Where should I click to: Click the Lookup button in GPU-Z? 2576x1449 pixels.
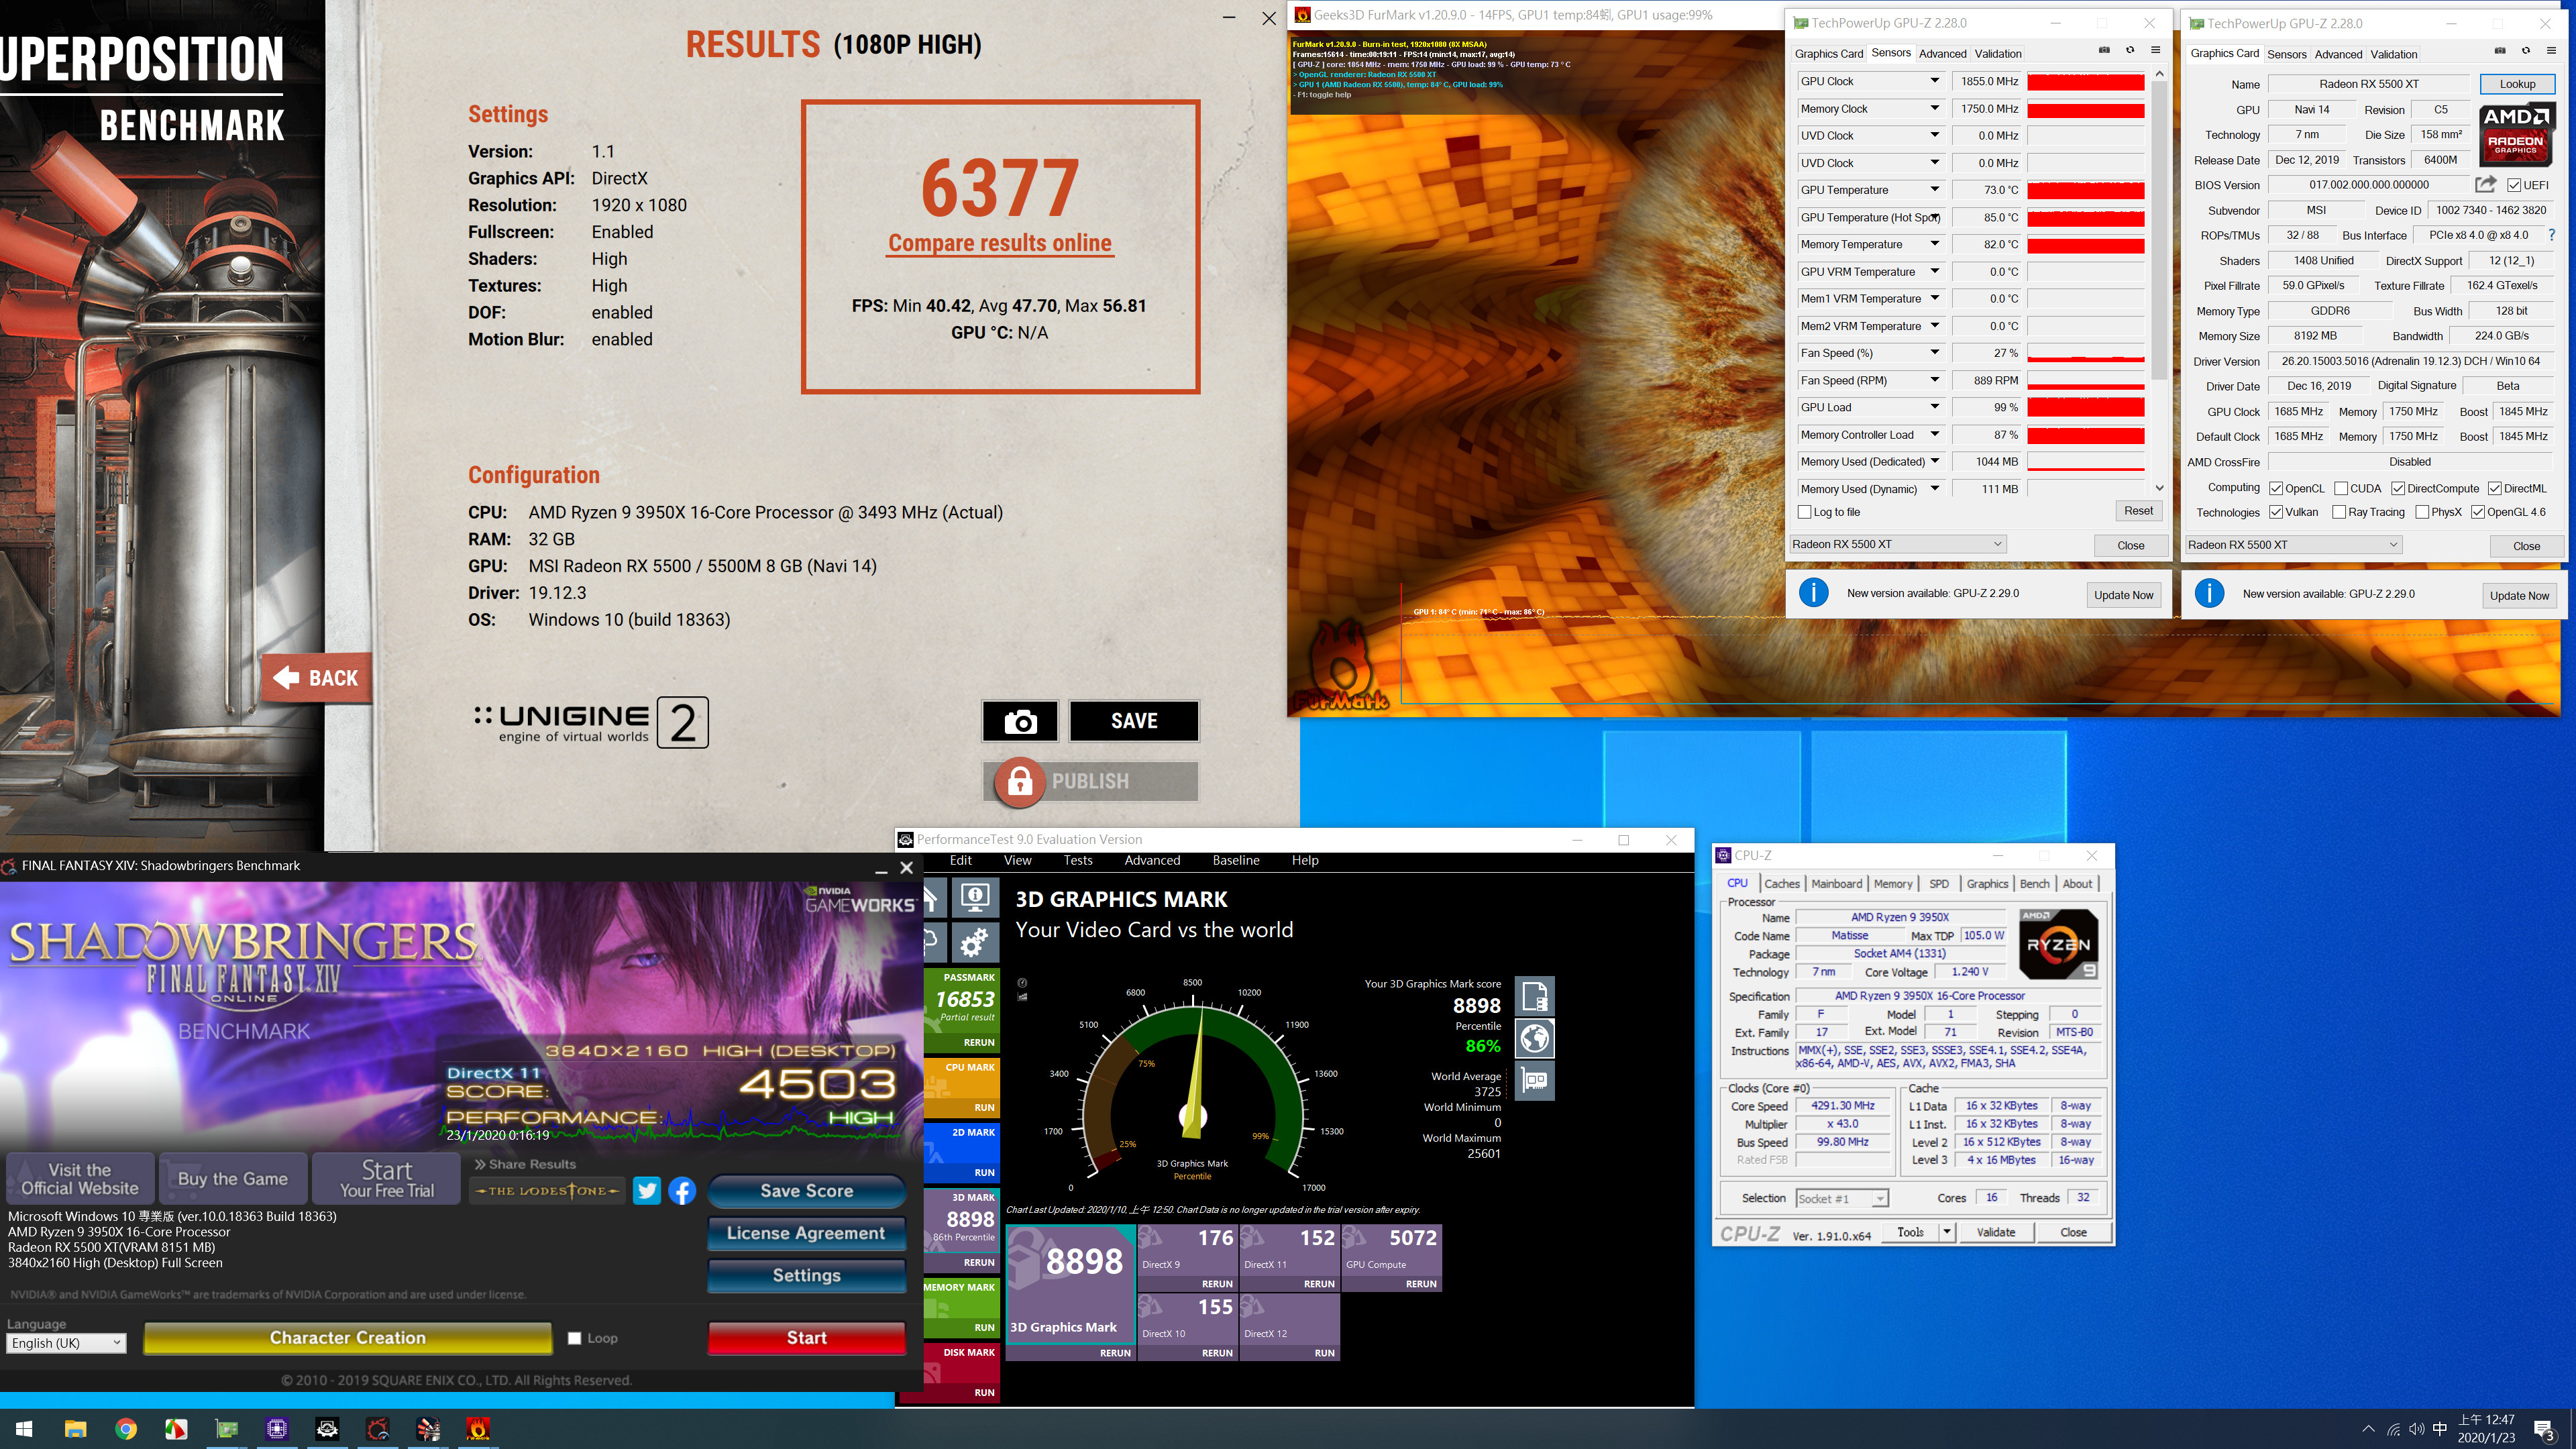(x=2517, y=84)
